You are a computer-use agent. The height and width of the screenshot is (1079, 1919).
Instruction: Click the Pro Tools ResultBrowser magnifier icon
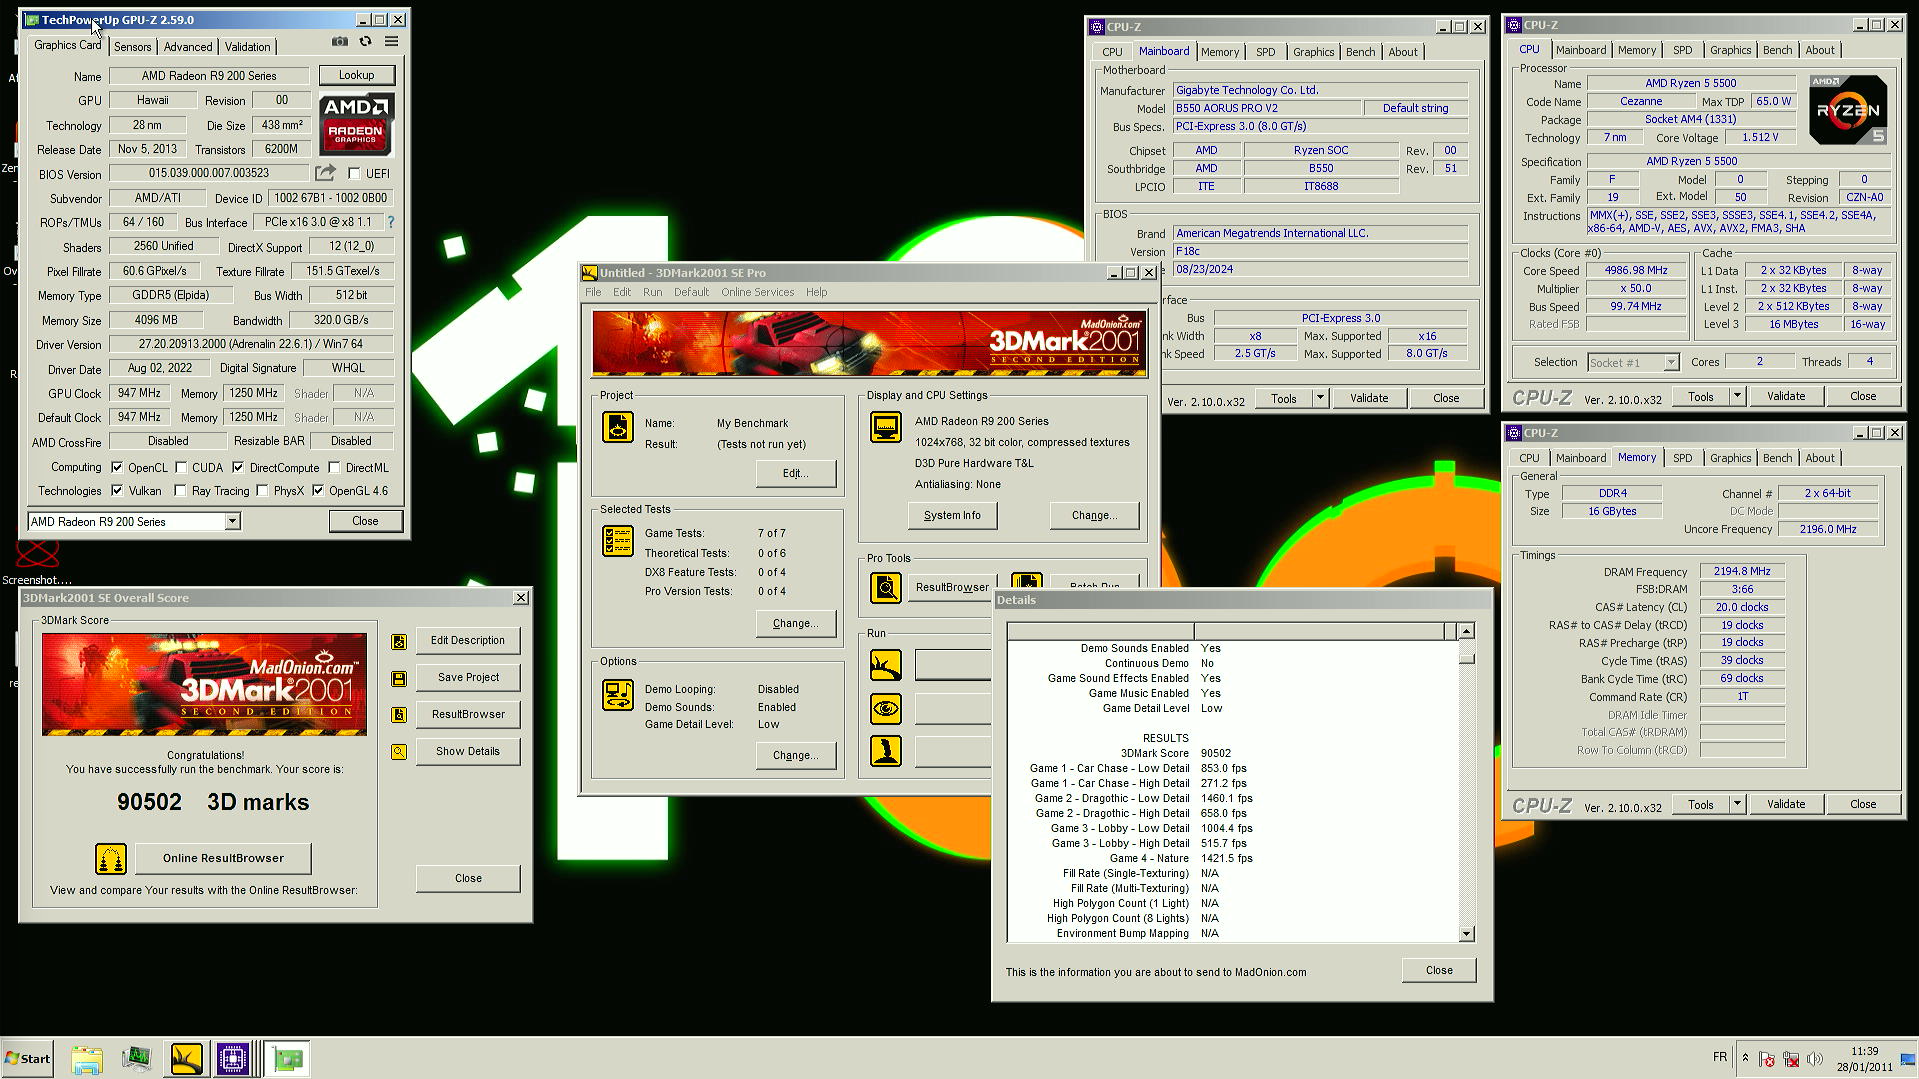coord(886,588)
